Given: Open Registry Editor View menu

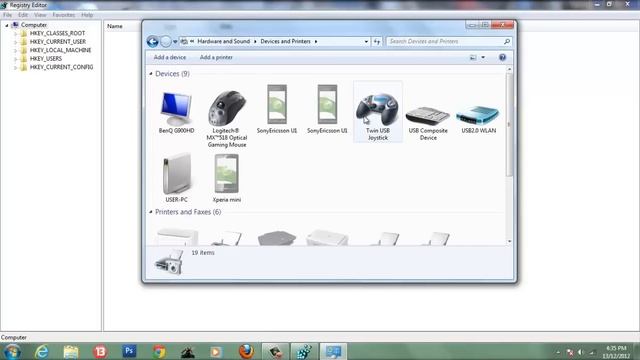Looking at the screenshot, I should [x=40, y=15].
